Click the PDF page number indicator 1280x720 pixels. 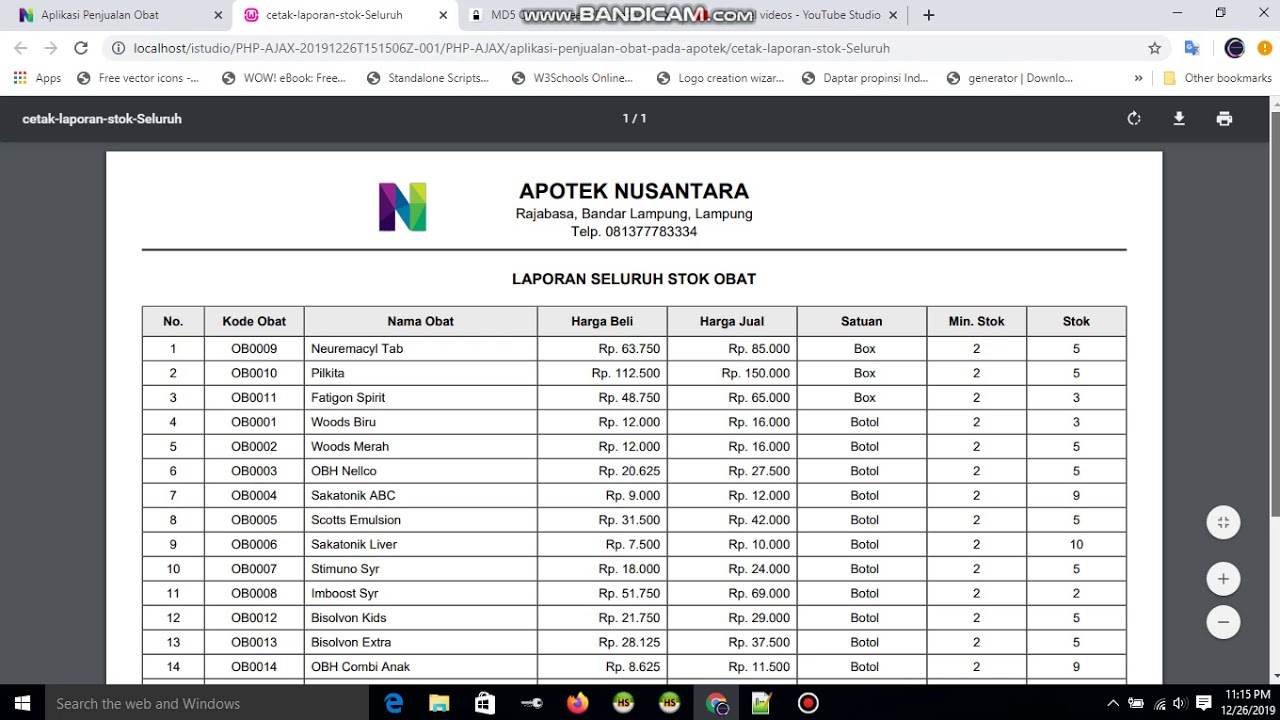coord(634,118)
